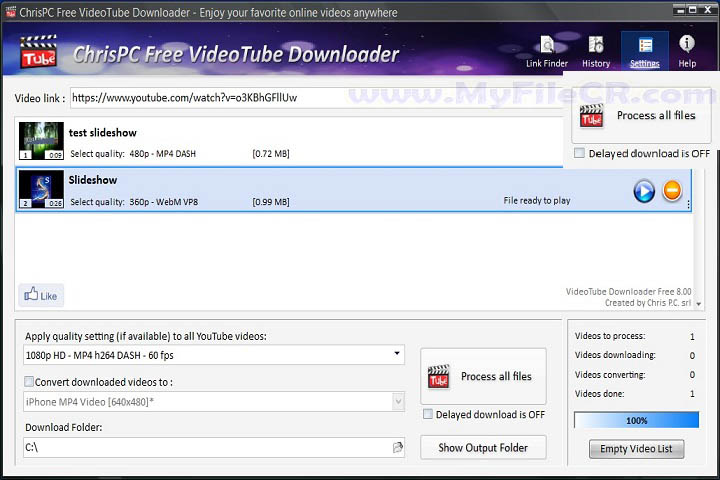
Task: Click the 100% progress bar
Action: pyautogui.click(x=636, y=420)
